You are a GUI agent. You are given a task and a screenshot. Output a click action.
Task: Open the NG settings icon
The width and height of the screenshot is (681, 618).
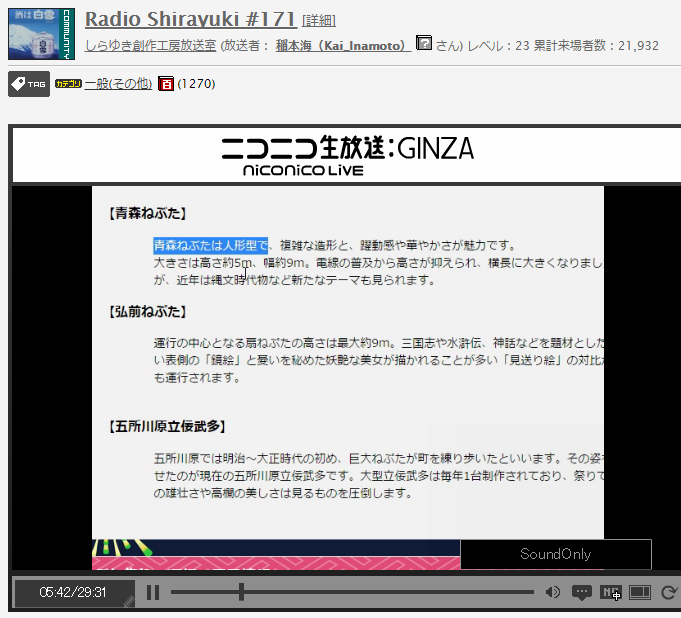[610, 592]
